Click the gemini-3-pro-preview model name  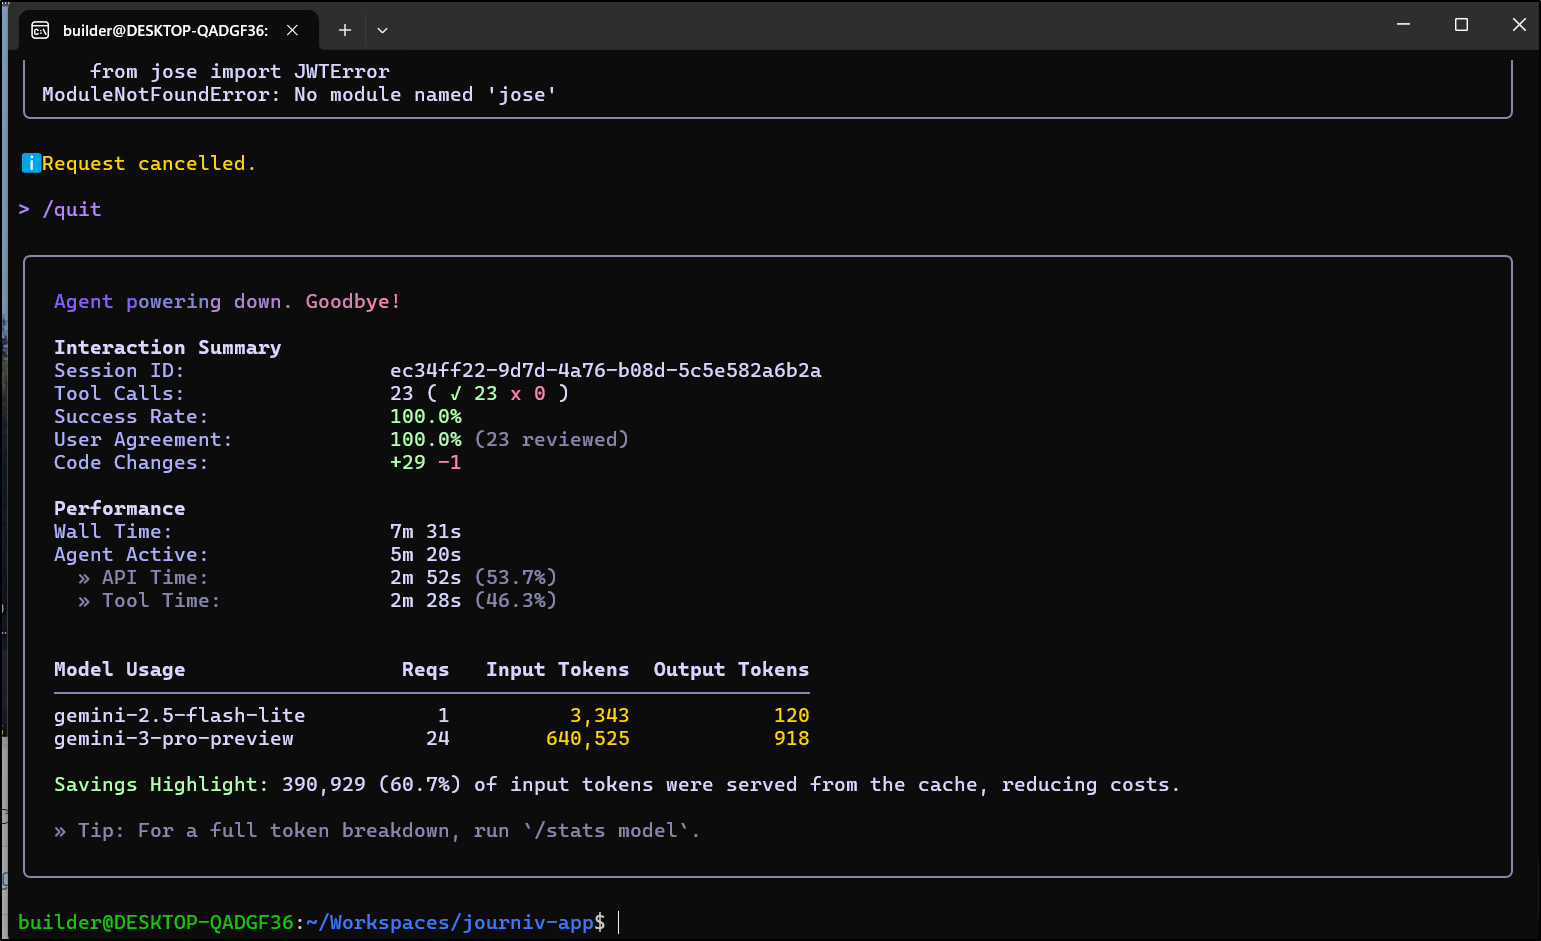[x=173, y=739]
